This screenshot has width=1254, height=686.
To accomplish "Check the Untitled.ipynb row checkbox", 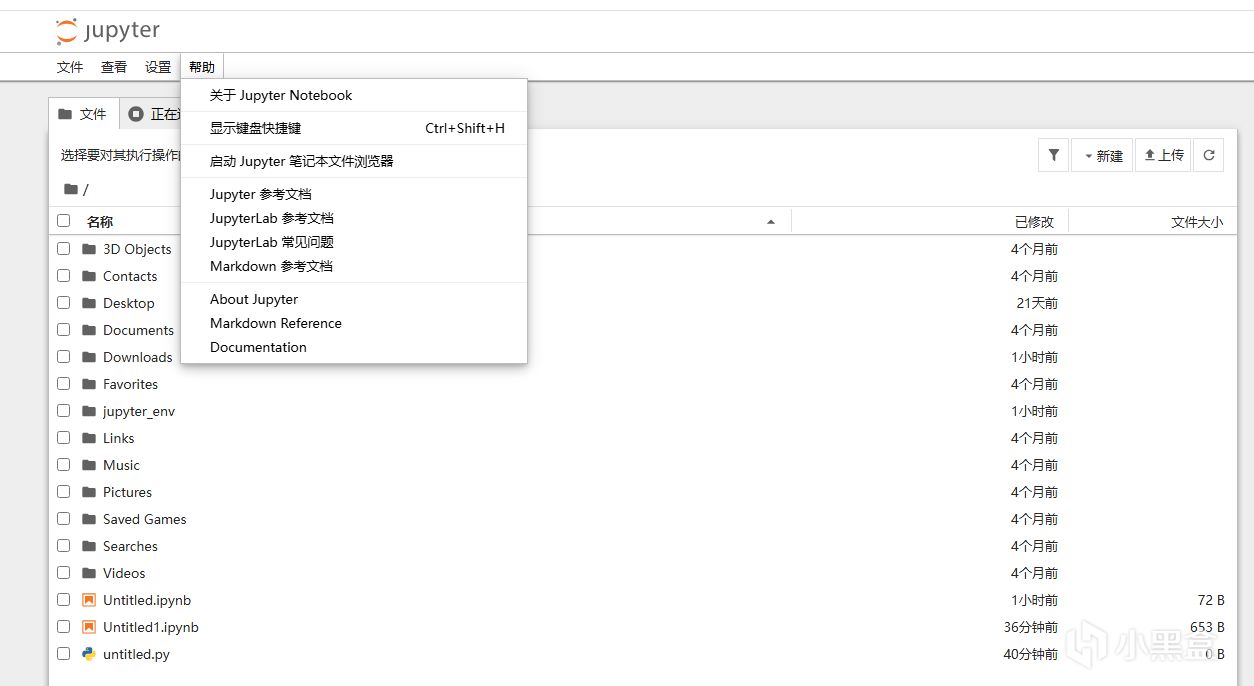I will (x=64, y=600).
